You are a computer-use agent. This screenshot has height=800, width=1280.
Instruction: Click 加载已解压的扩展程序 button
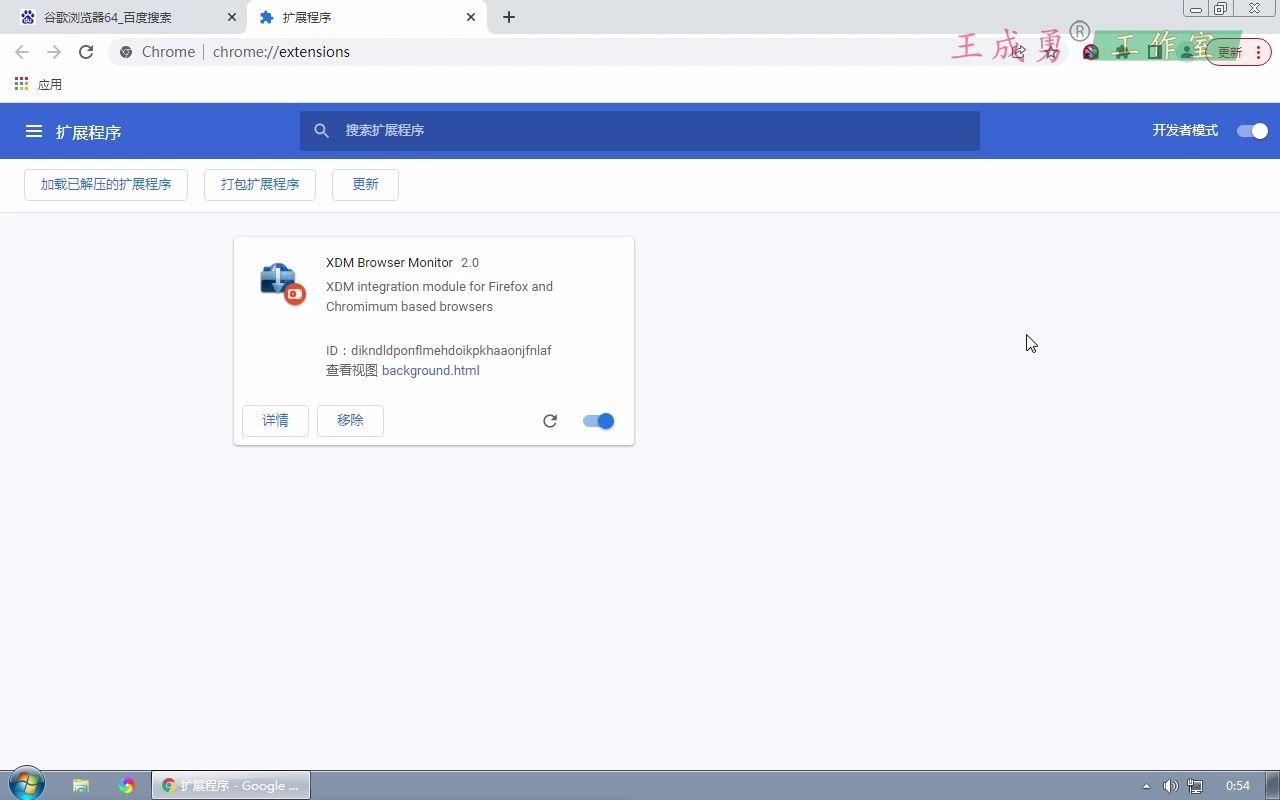(x=106, y=185)
